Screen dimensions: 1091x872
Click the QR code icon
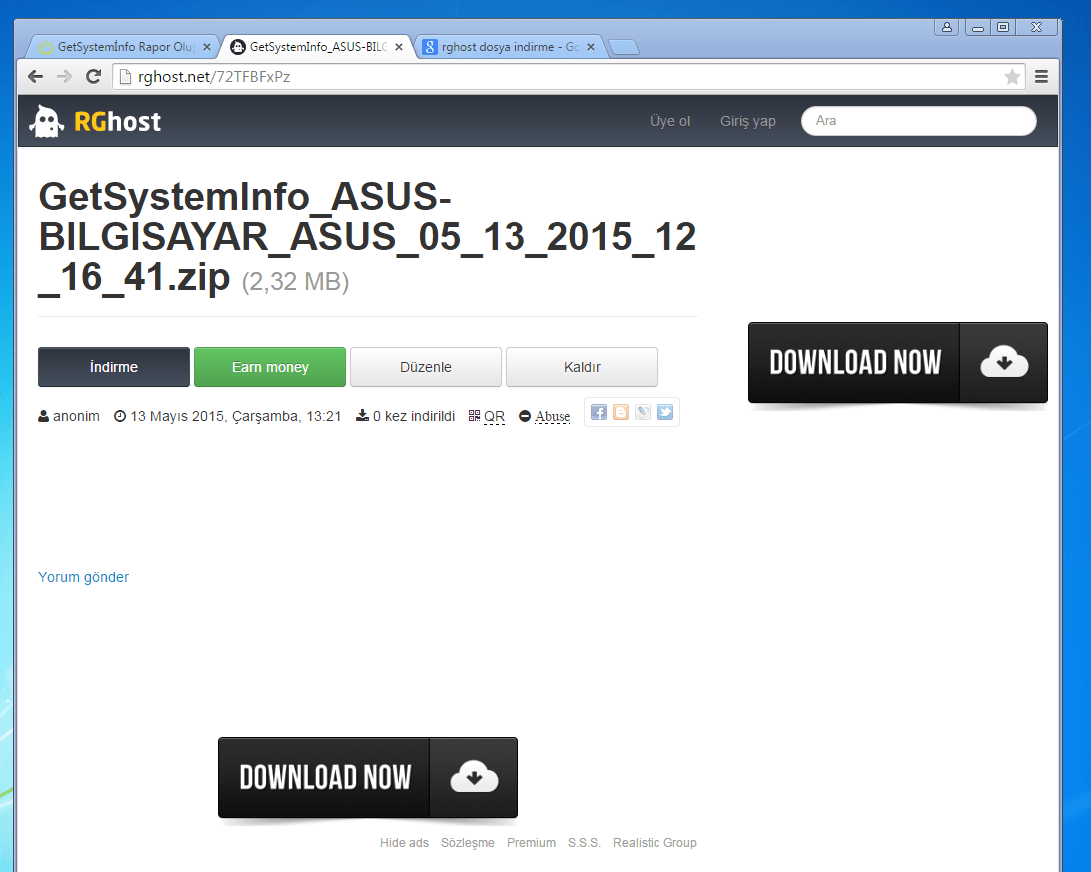(x=475, y=415)
